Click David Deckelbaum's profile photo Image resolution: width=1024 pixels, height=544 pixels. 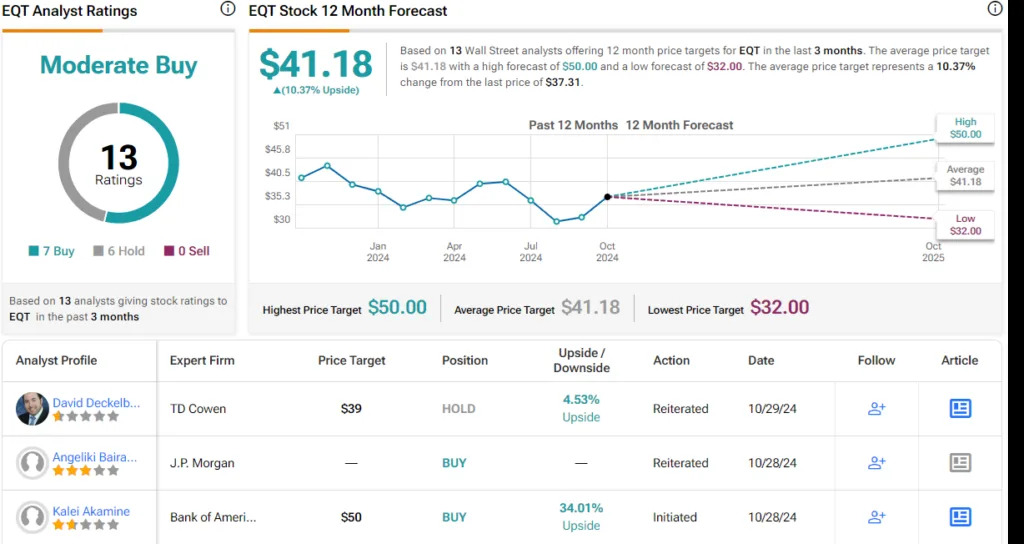pyautogui.click(x=33, y=408)
